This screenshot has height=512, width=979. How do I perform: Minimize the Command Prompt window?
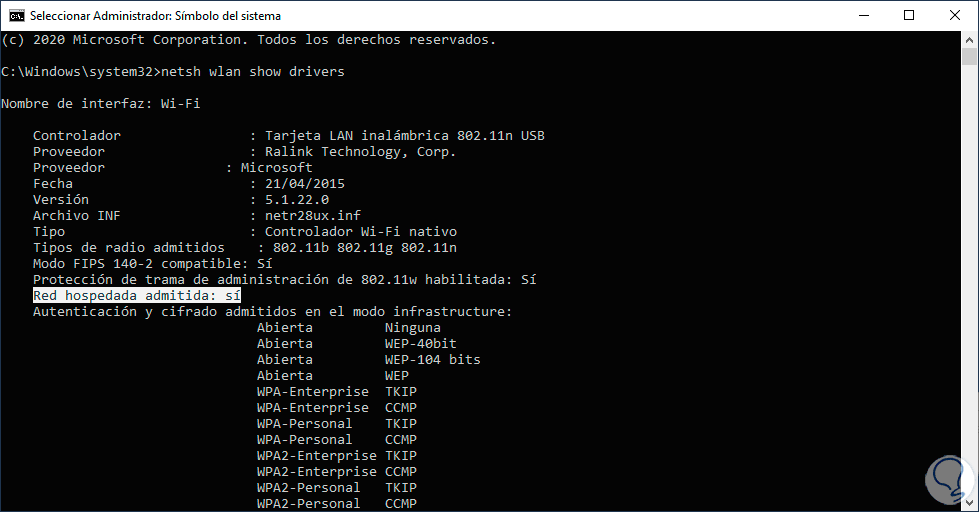862,16
